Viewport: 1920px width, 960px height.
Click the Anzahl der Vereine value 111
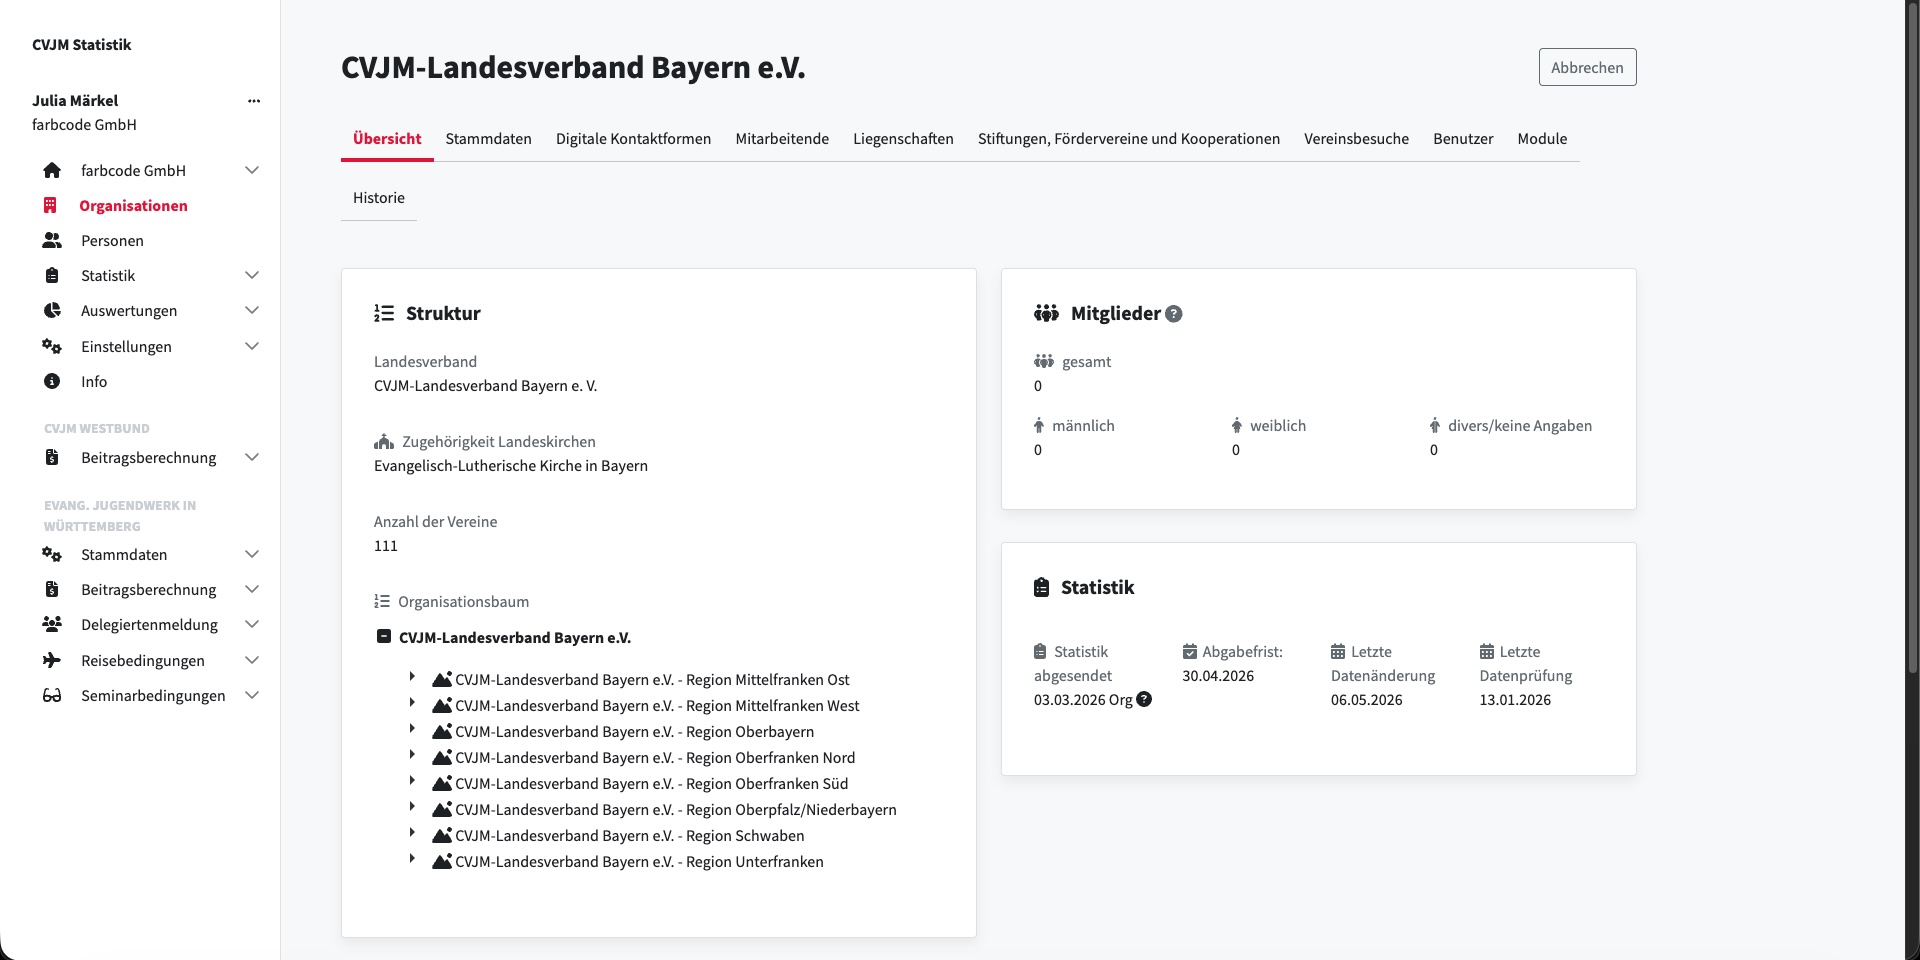(386, 546)
